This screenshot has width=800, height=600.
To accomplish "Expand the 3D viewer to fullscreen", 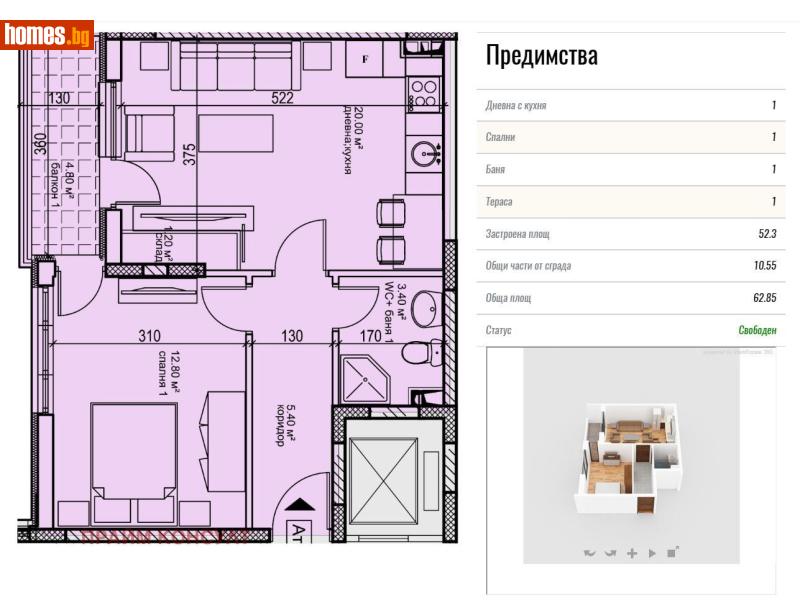I will (x=672, y=551).
